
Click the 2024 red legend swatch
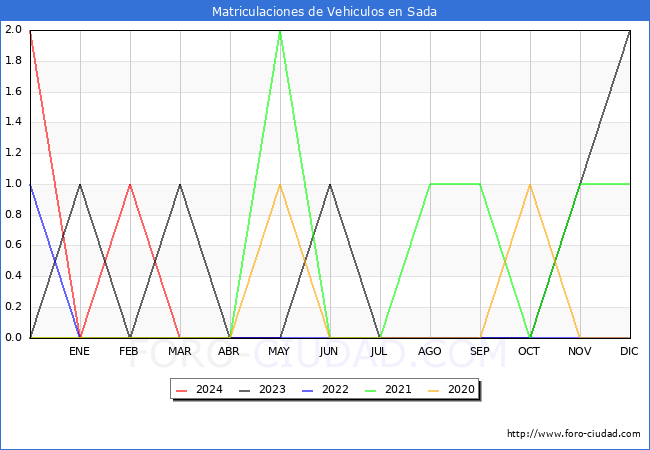pyautogui.click(x=182, y=390)
